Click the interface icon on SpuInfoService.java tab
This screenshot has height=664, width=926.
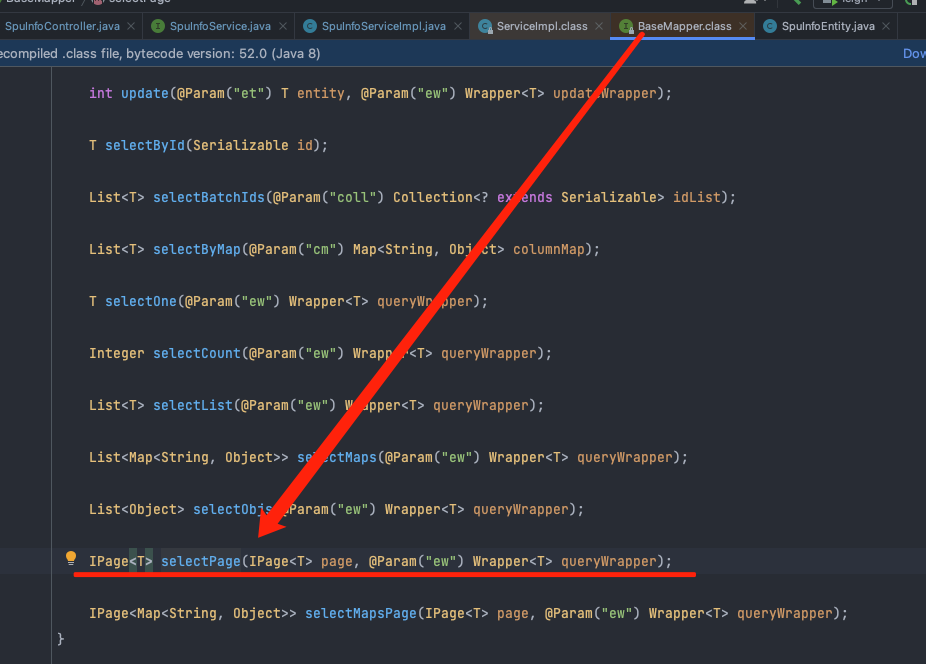click(158, 26)
